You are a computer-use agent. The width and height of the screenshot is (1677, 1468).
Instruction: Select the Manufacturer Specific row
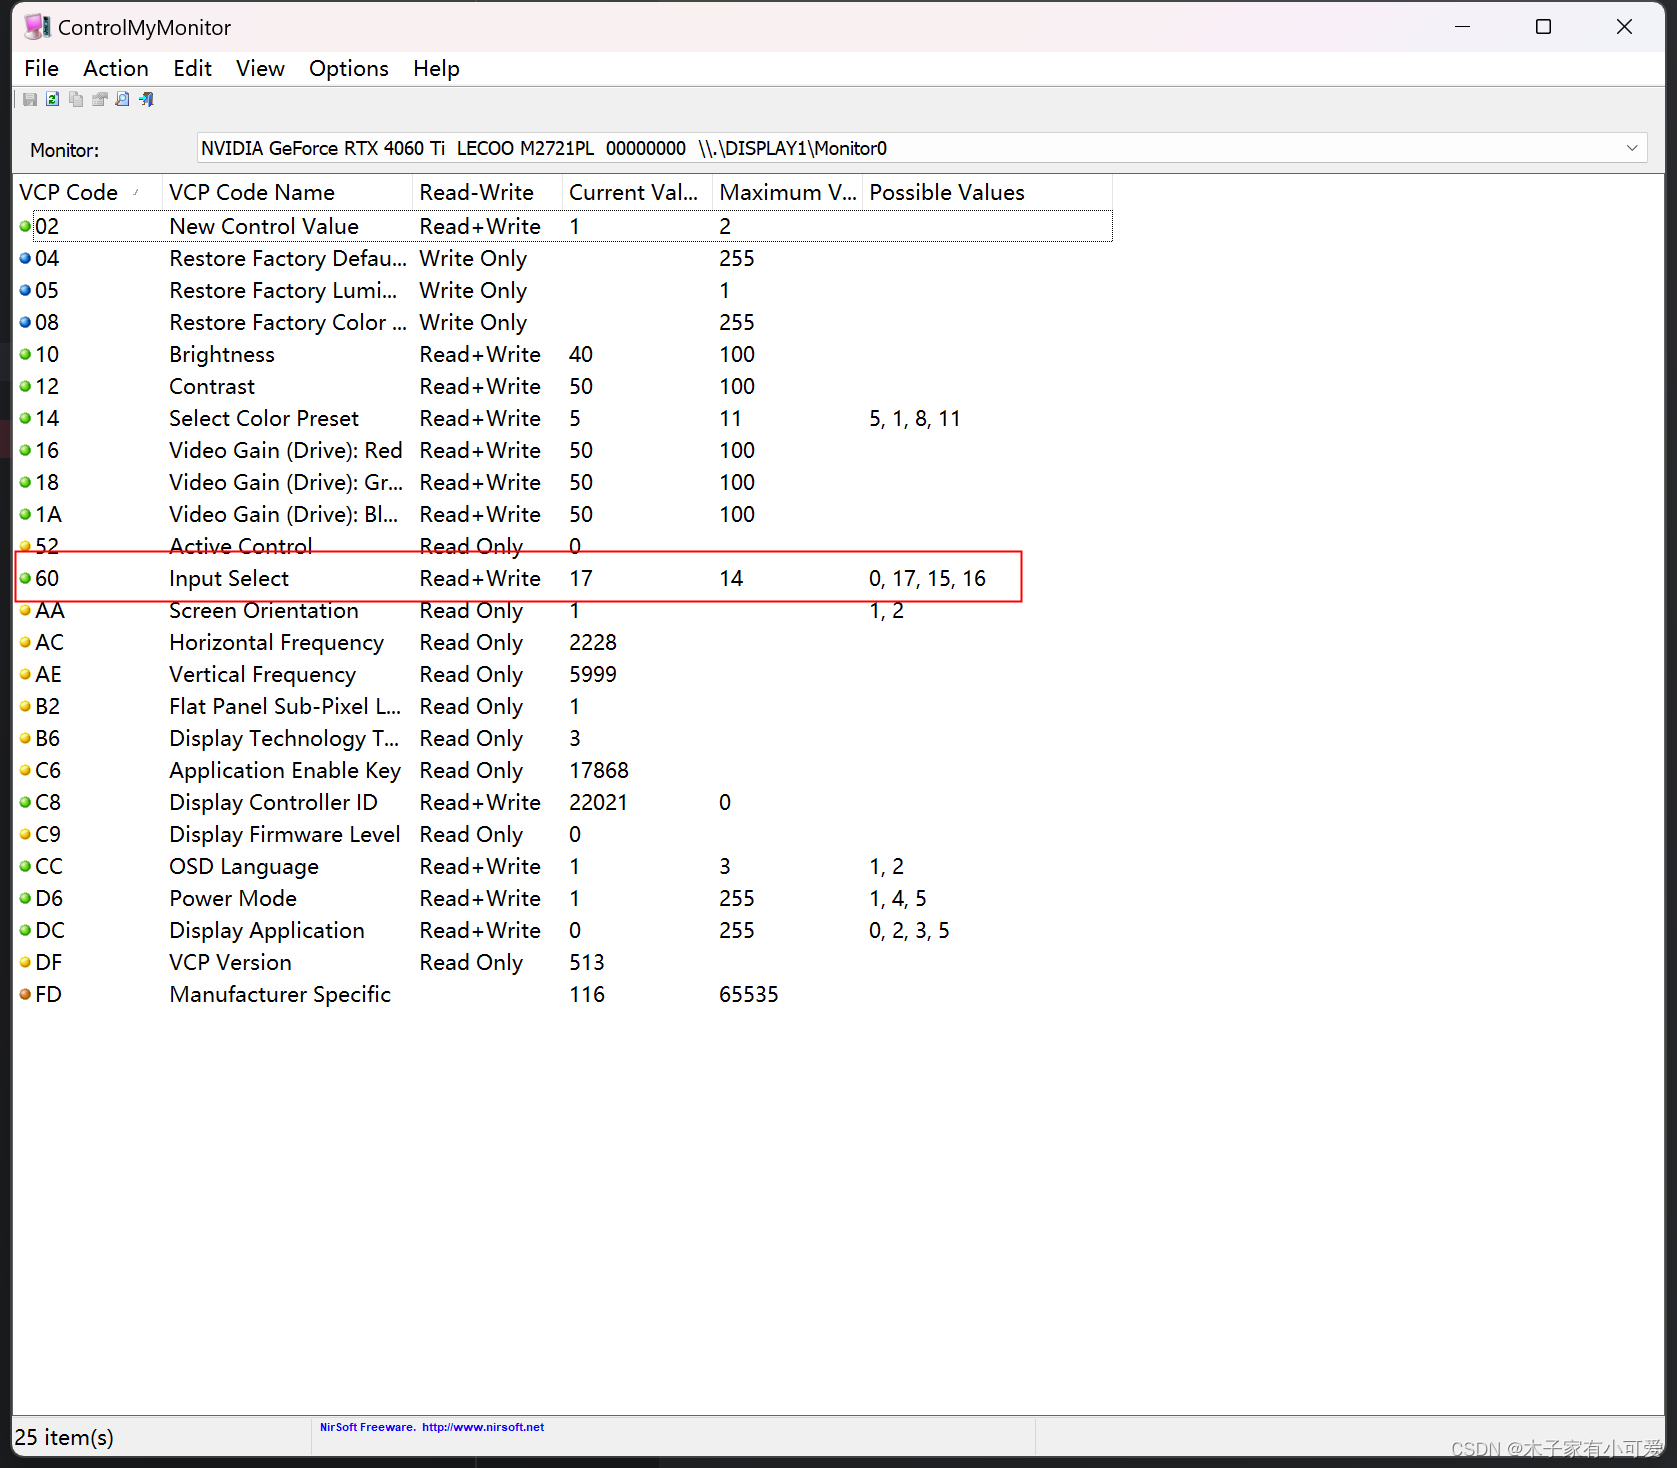[x=565, y=994]
